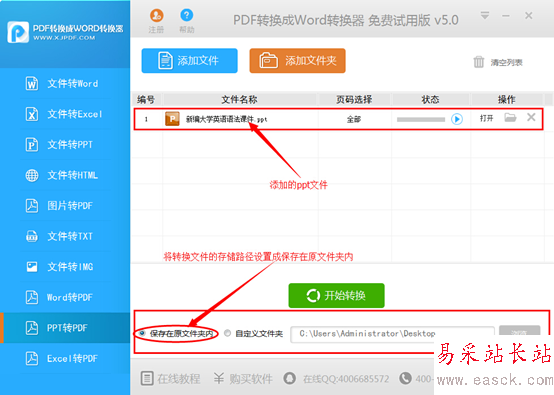
Task: Open the title bar dropdown menu arrow
Action: click(x=485, y=16)
